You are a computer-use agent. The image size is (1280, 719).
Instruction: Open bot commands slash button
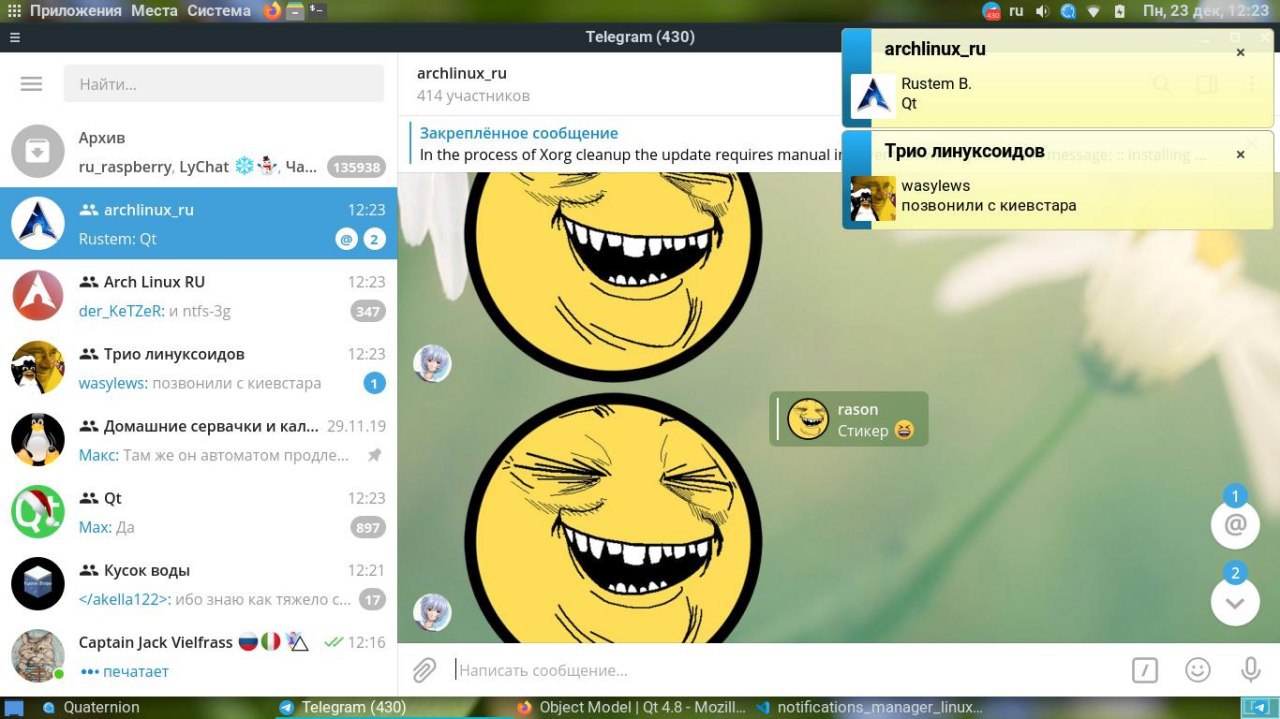point(1145,670)
